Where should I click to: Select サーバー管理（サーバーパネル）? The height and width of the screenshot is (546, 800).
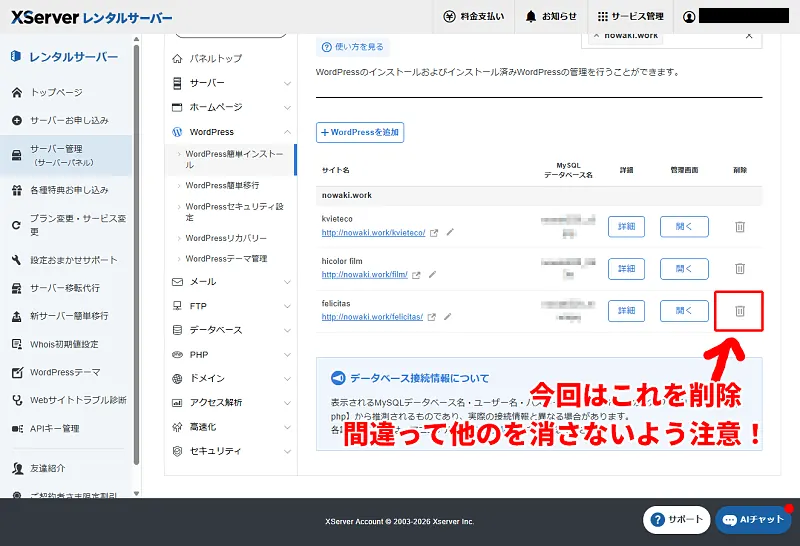tap(65, 155)
